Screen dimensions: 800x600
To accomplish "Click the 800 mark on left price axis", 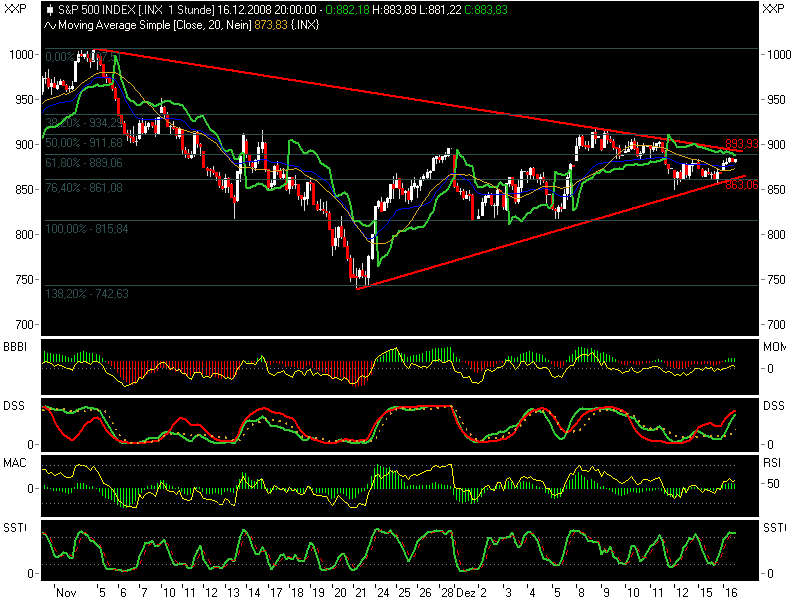I will pyautogui.click(x=24, y=235).
